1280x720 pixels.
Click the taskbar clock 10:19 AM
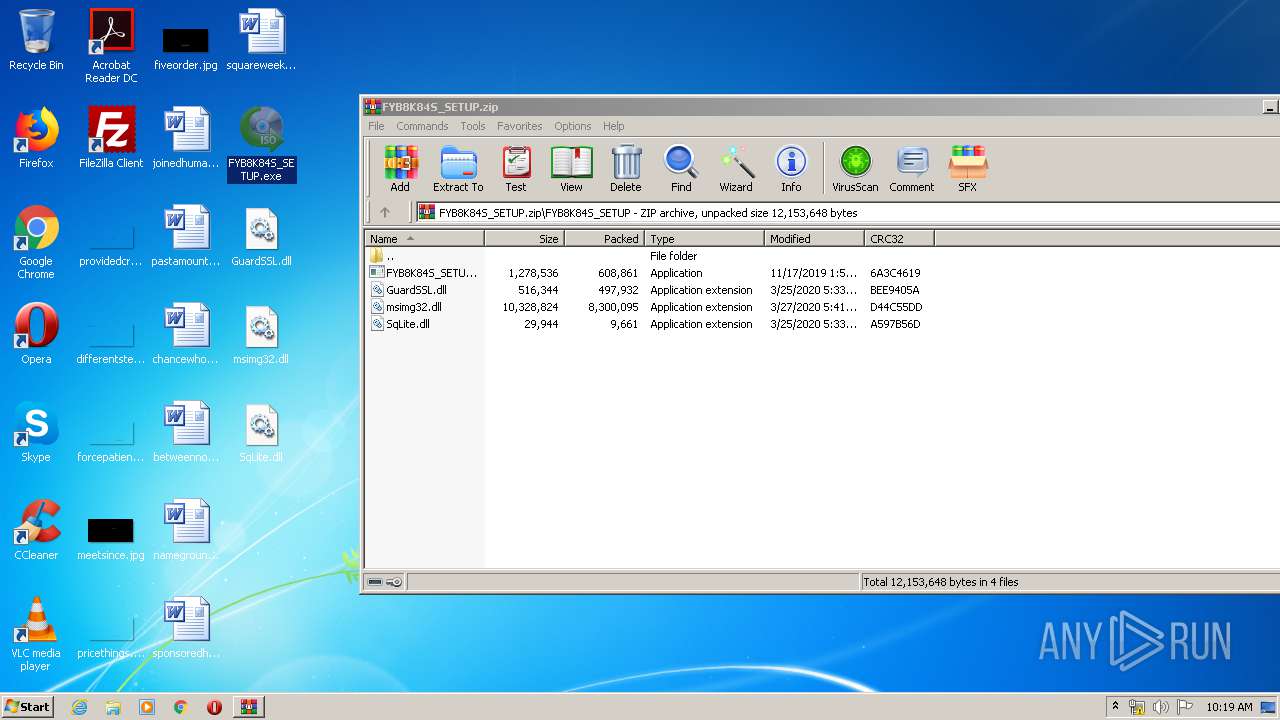1229,707
